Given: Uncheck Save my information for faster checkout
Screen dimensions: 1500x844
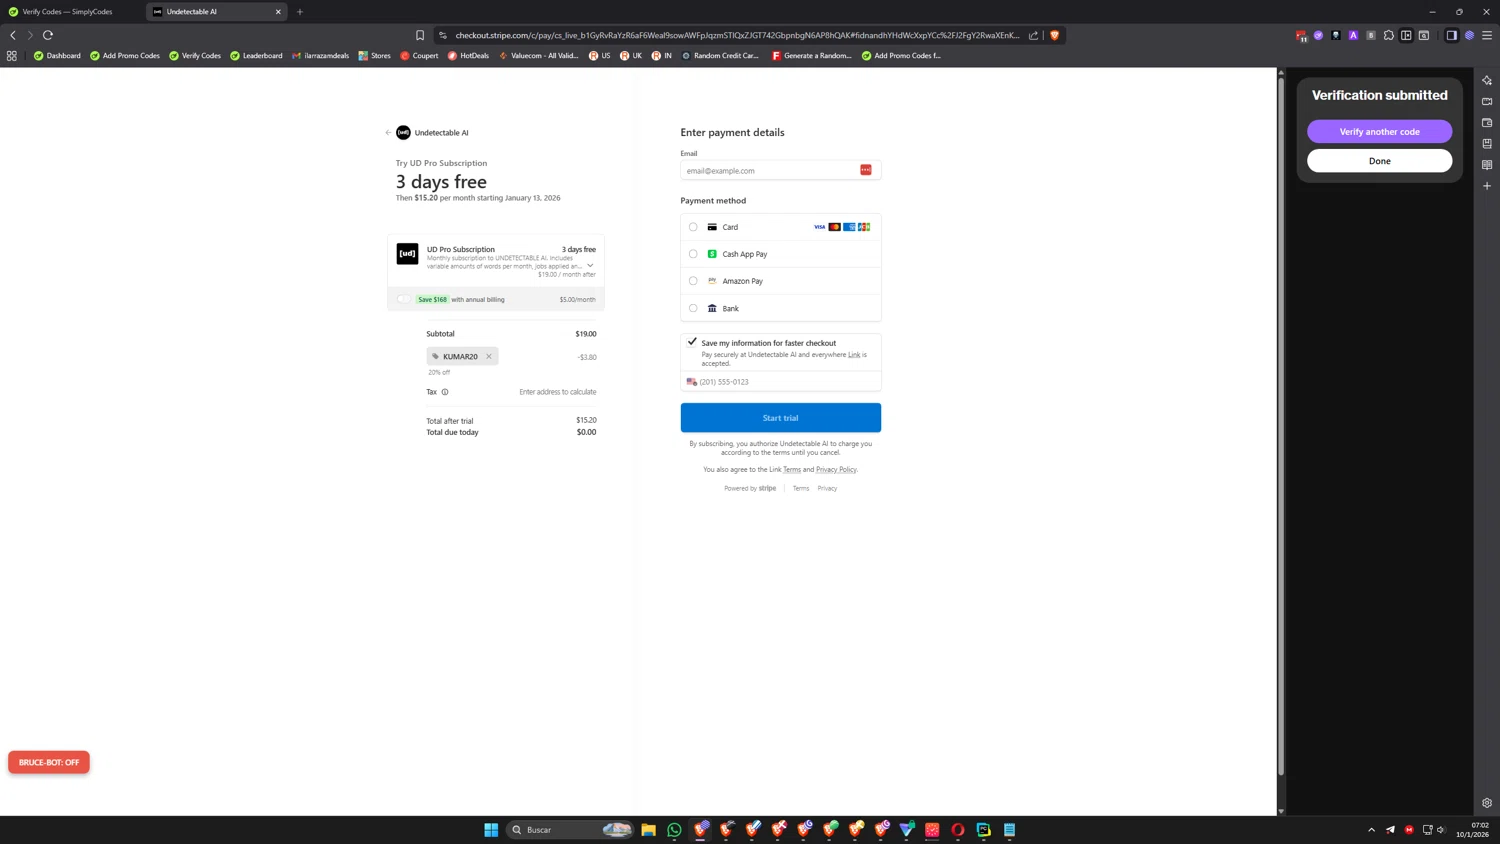Looking at the screenshot, I should [692, 342].
